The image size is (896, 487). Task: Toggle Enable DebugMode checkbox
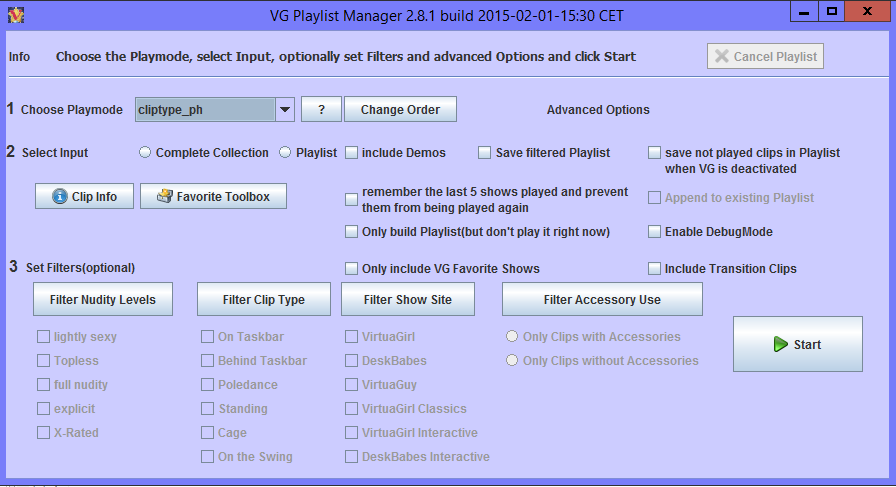(654, 232)
